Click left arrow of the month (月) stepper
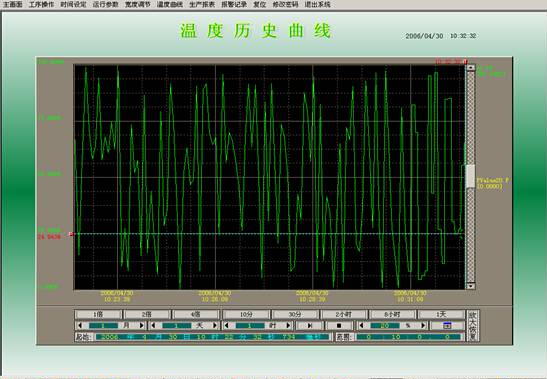547x379 pixels. point(80,326)
